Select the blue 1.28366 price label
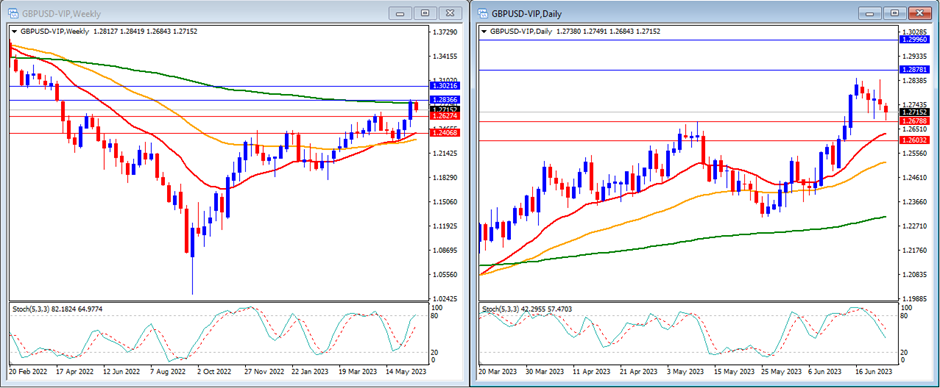This screenshot has width=940, height=388. 444,100
